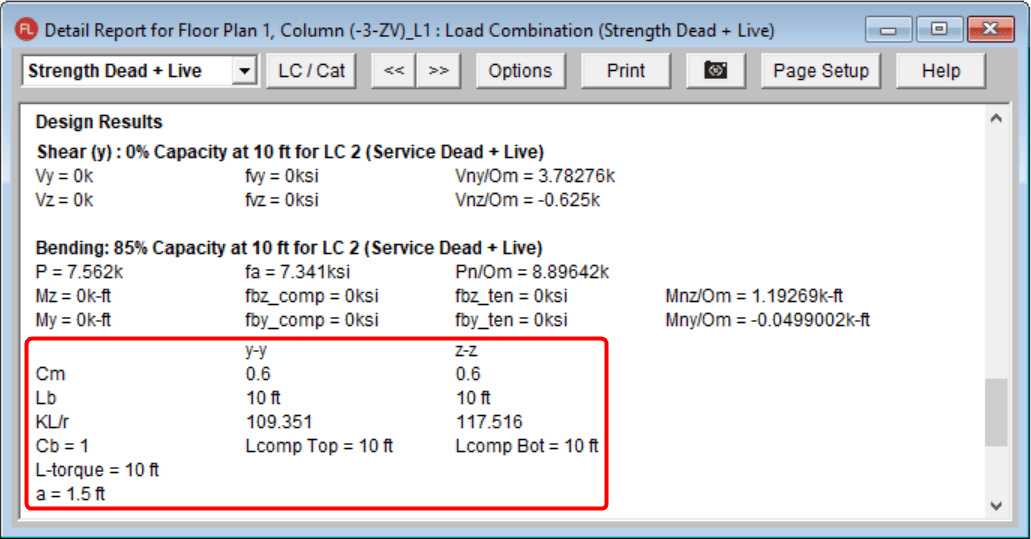1031x539 pixels.
Task: Open the Options dialog
Action: 520,71
